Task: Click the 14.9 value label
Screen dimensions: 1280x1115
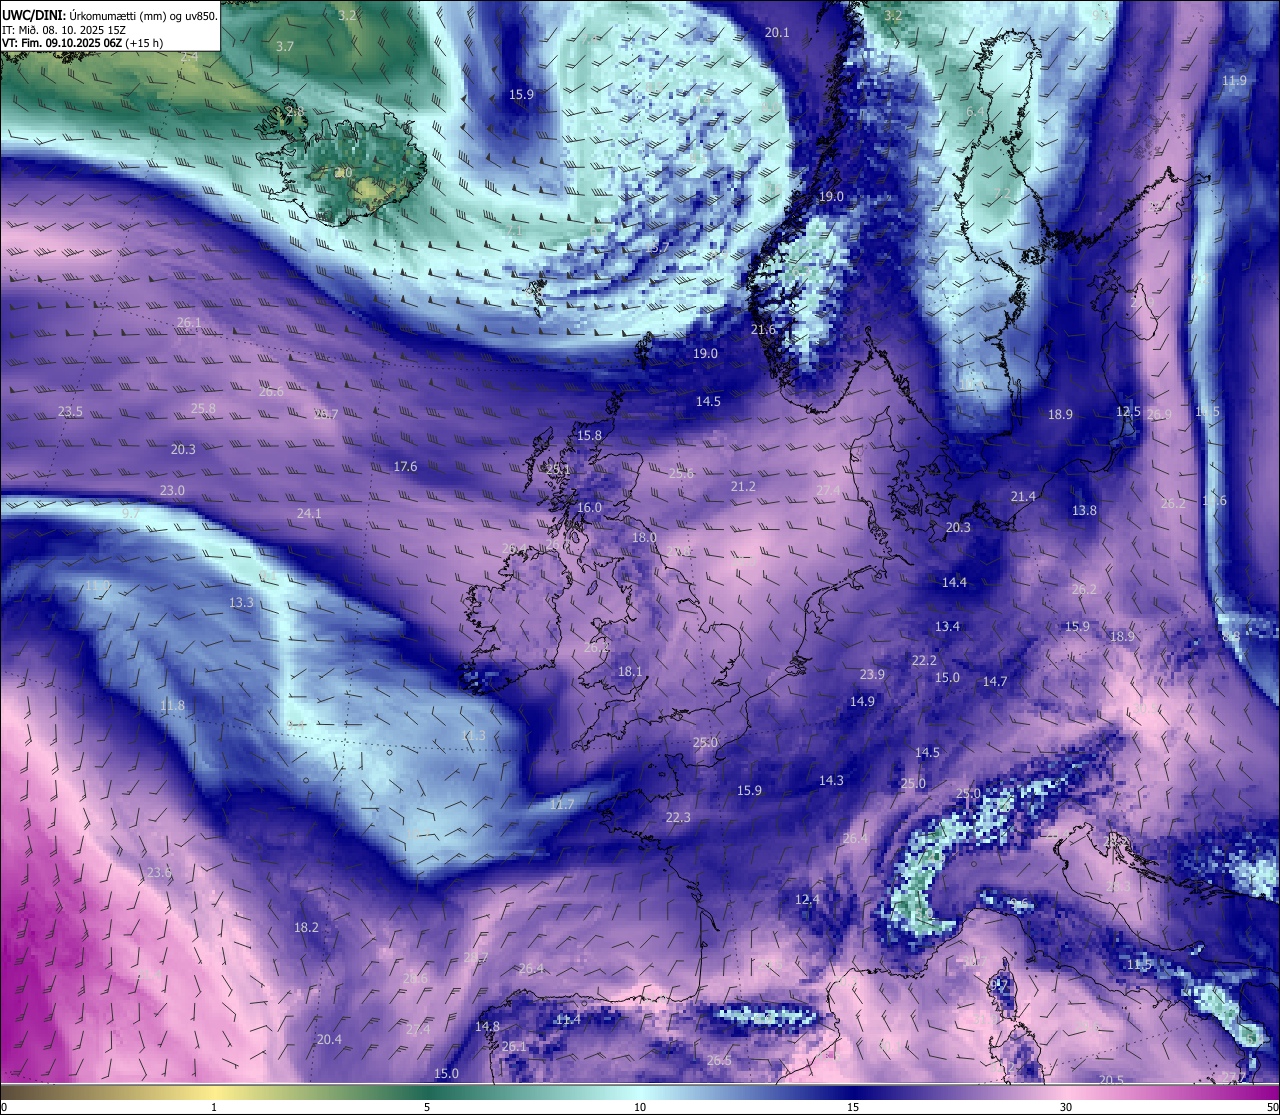Action: 862,701
